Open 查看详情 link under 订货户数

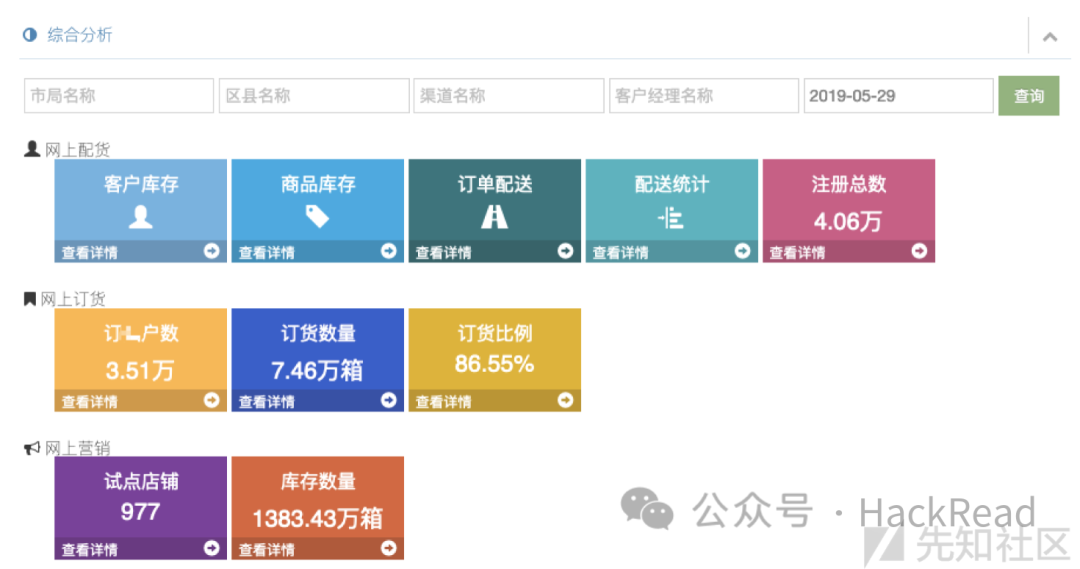[x=90, y=402]
